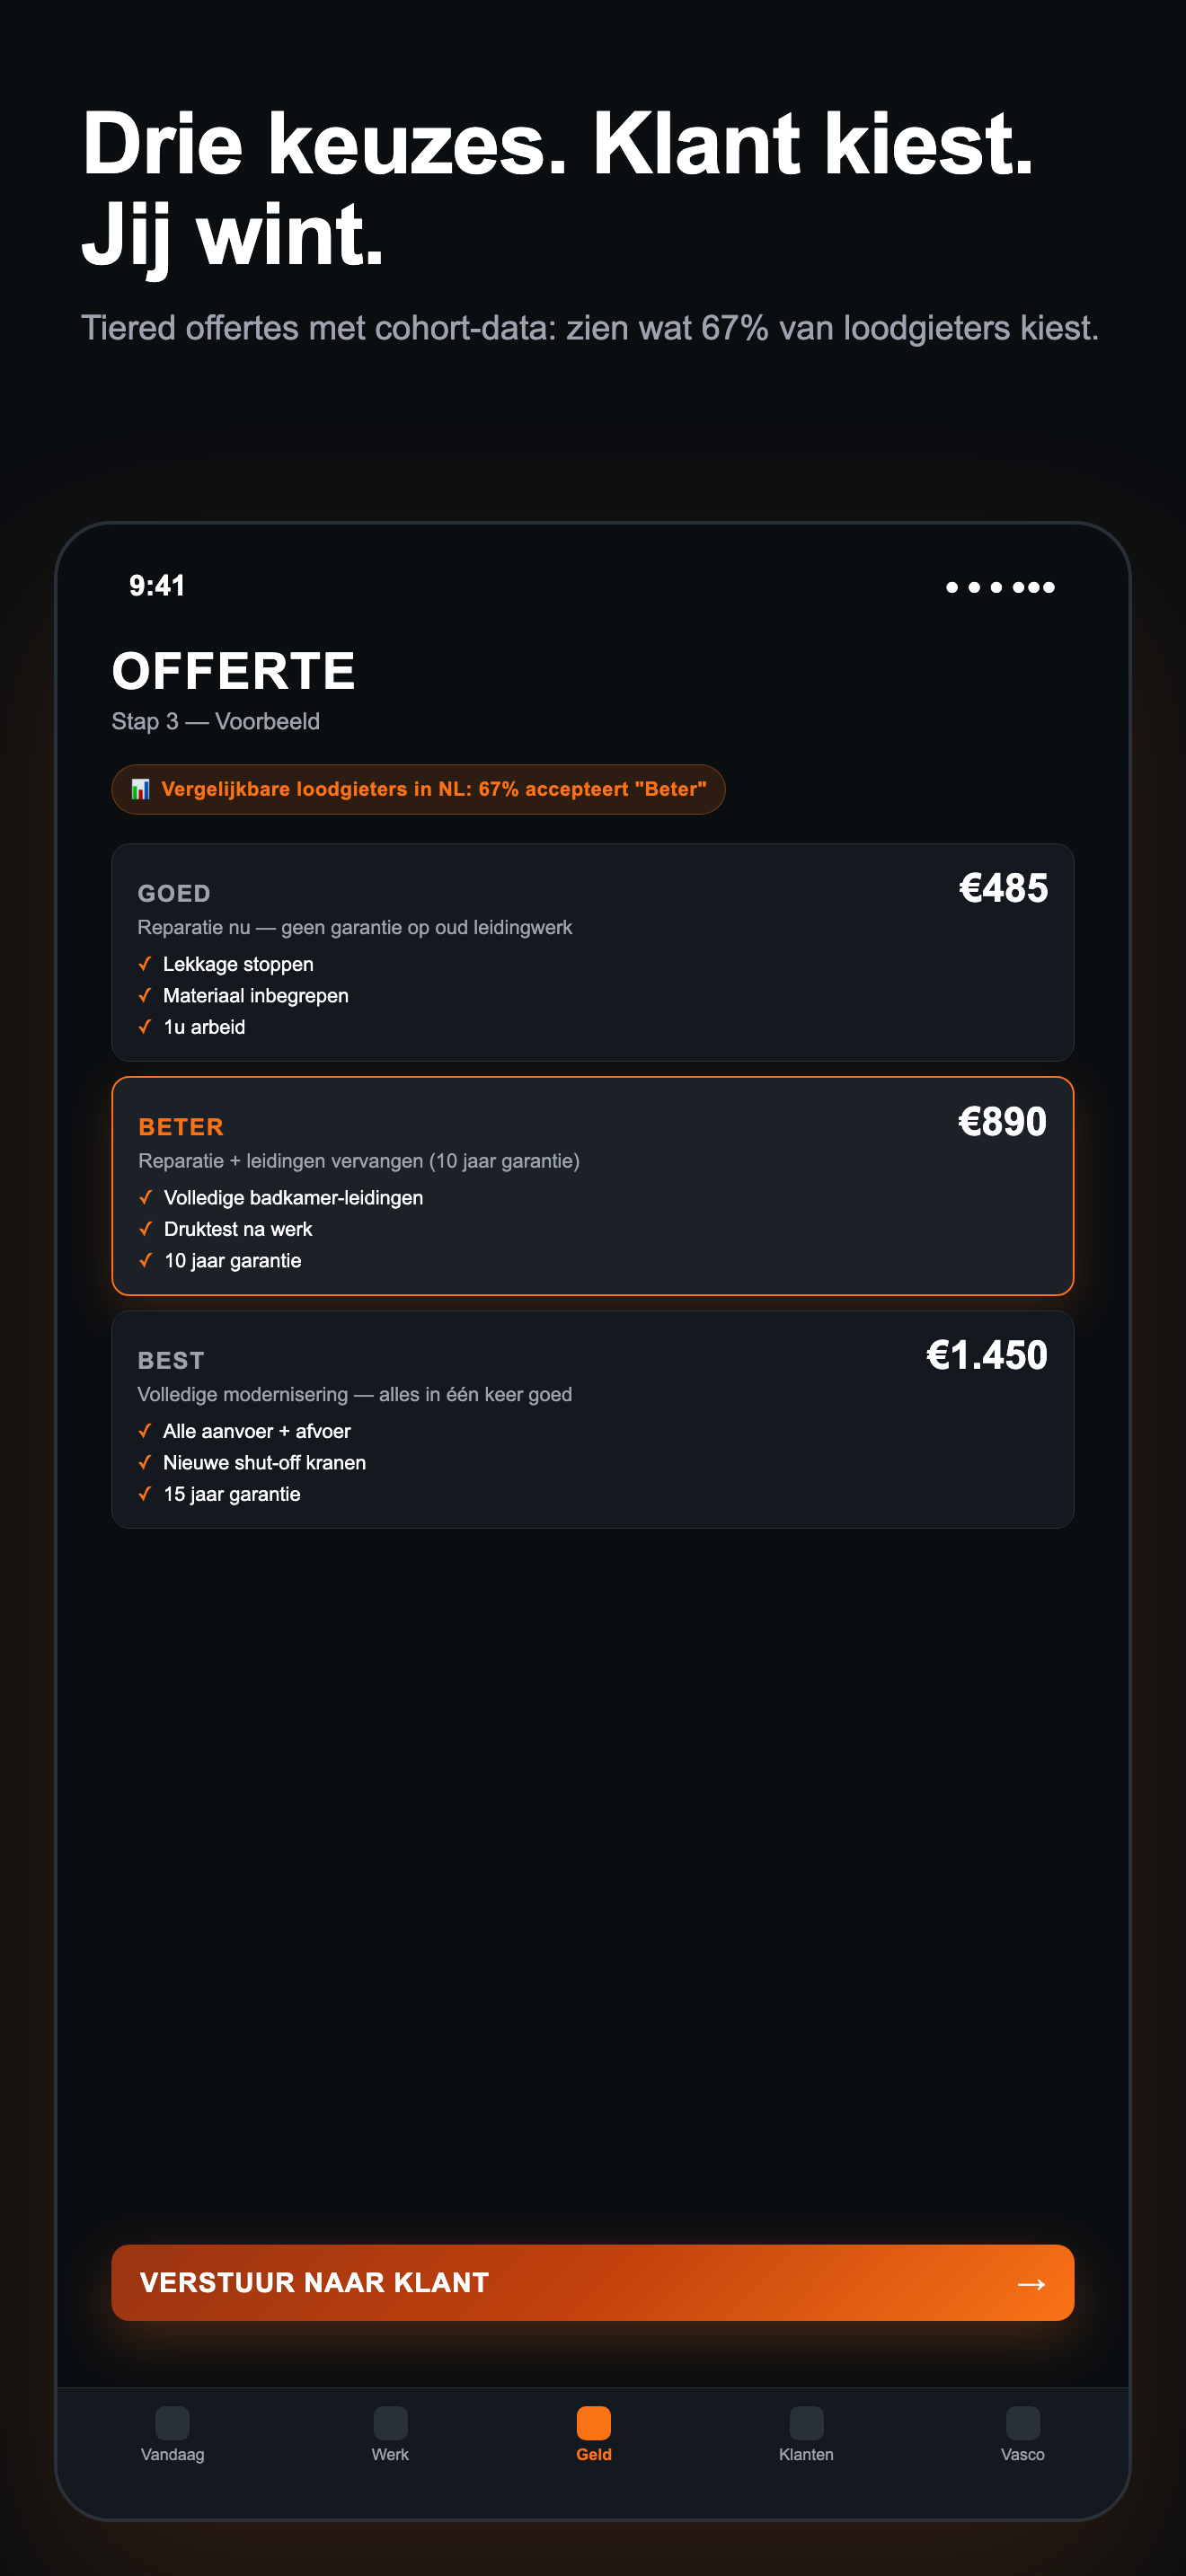Open the Klanten tab icon
This screenshot has width=1186, height=2576.
[806, 2423]
